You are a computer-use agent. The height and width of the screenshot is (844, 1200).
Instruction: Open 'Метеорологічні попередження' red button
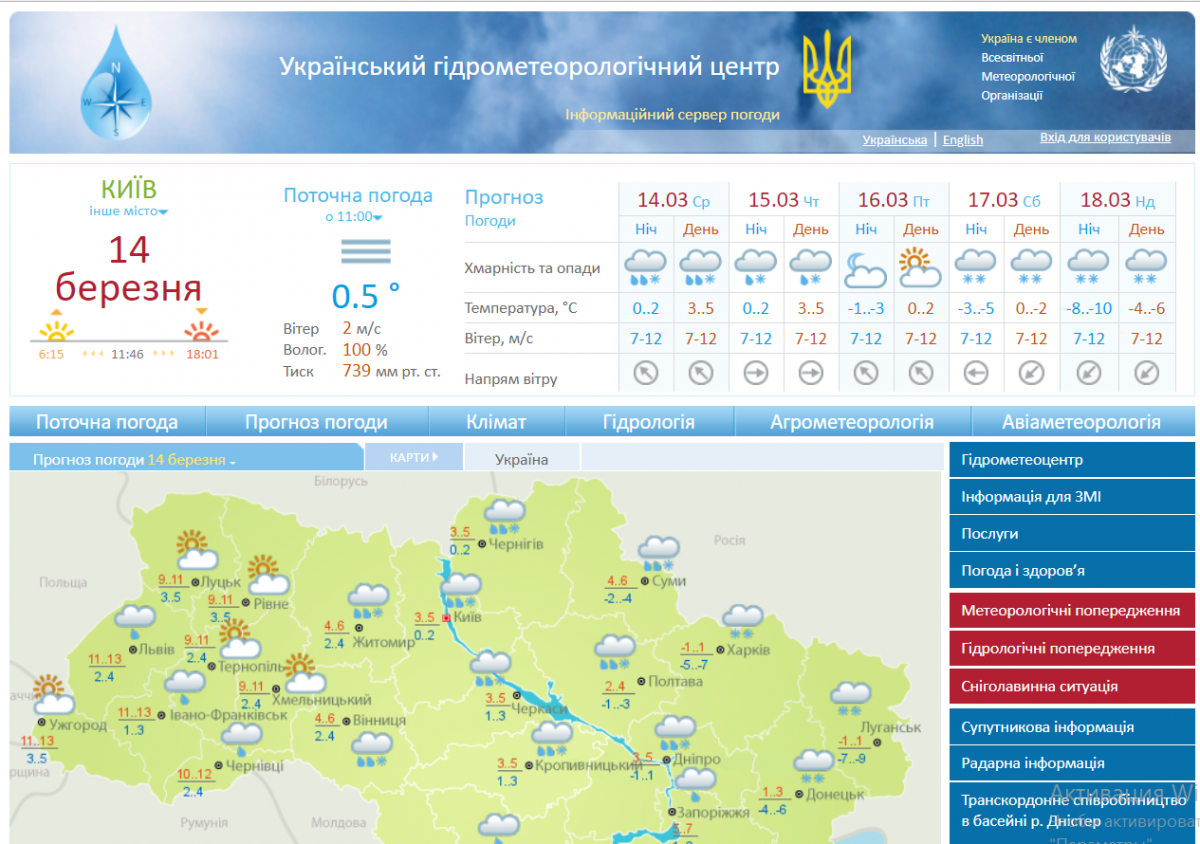point(1070,610)
